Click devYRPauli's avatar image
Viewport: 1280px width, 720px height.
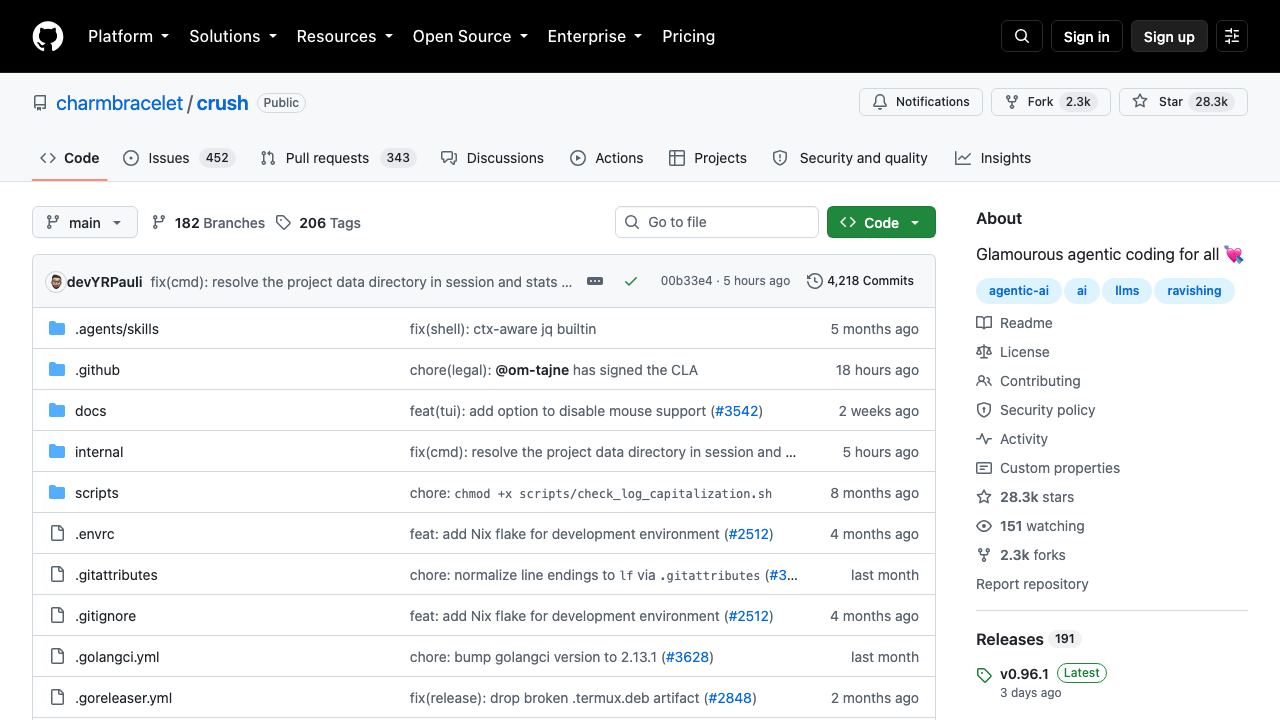click(x=55, y=282)
